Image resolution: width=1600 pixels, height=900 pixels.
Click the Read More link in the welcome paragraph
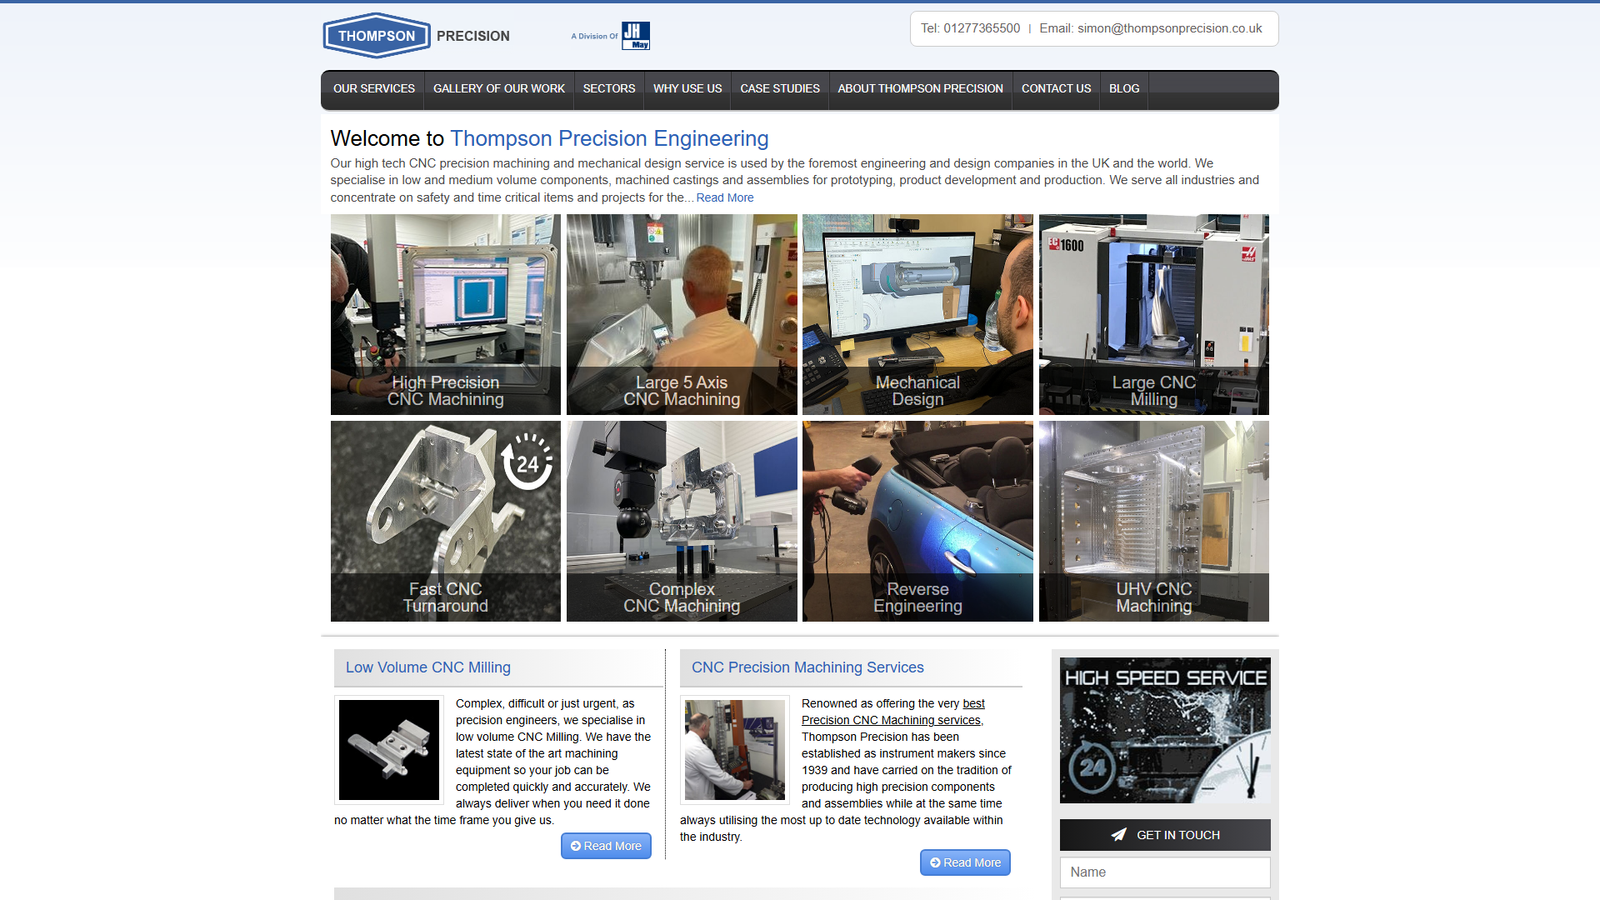coord(725,197)
